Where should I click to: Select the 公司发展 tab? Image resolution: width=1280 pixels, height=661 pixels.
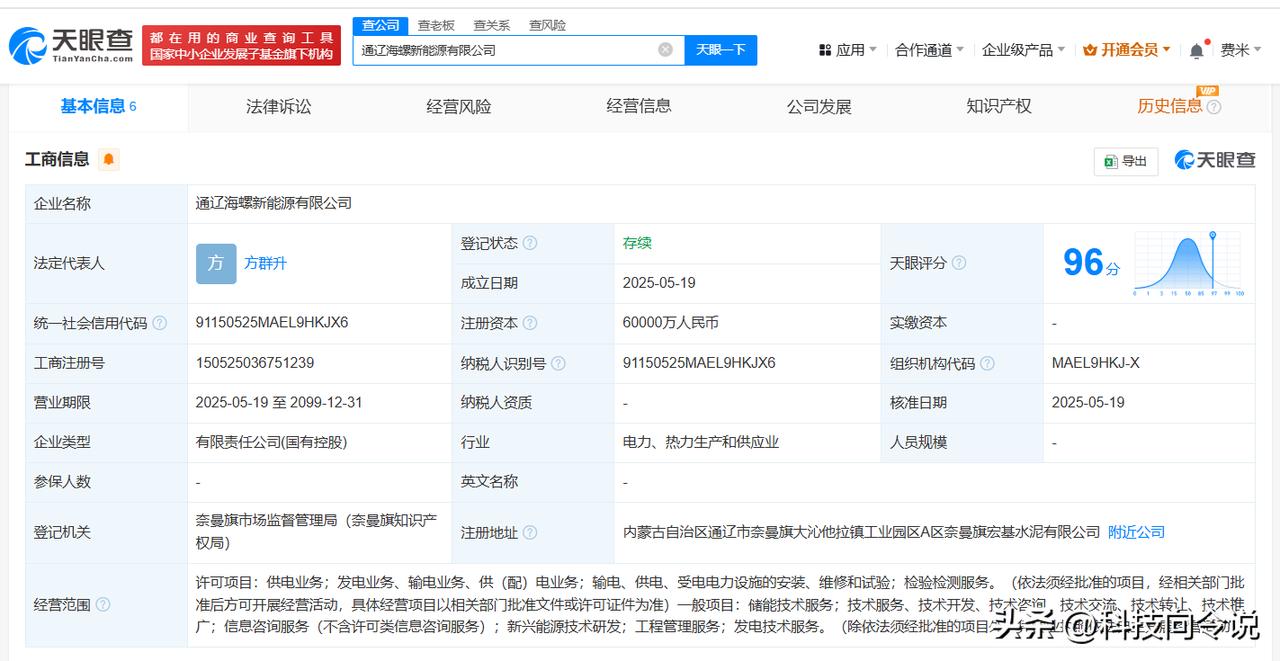point(819,106)
